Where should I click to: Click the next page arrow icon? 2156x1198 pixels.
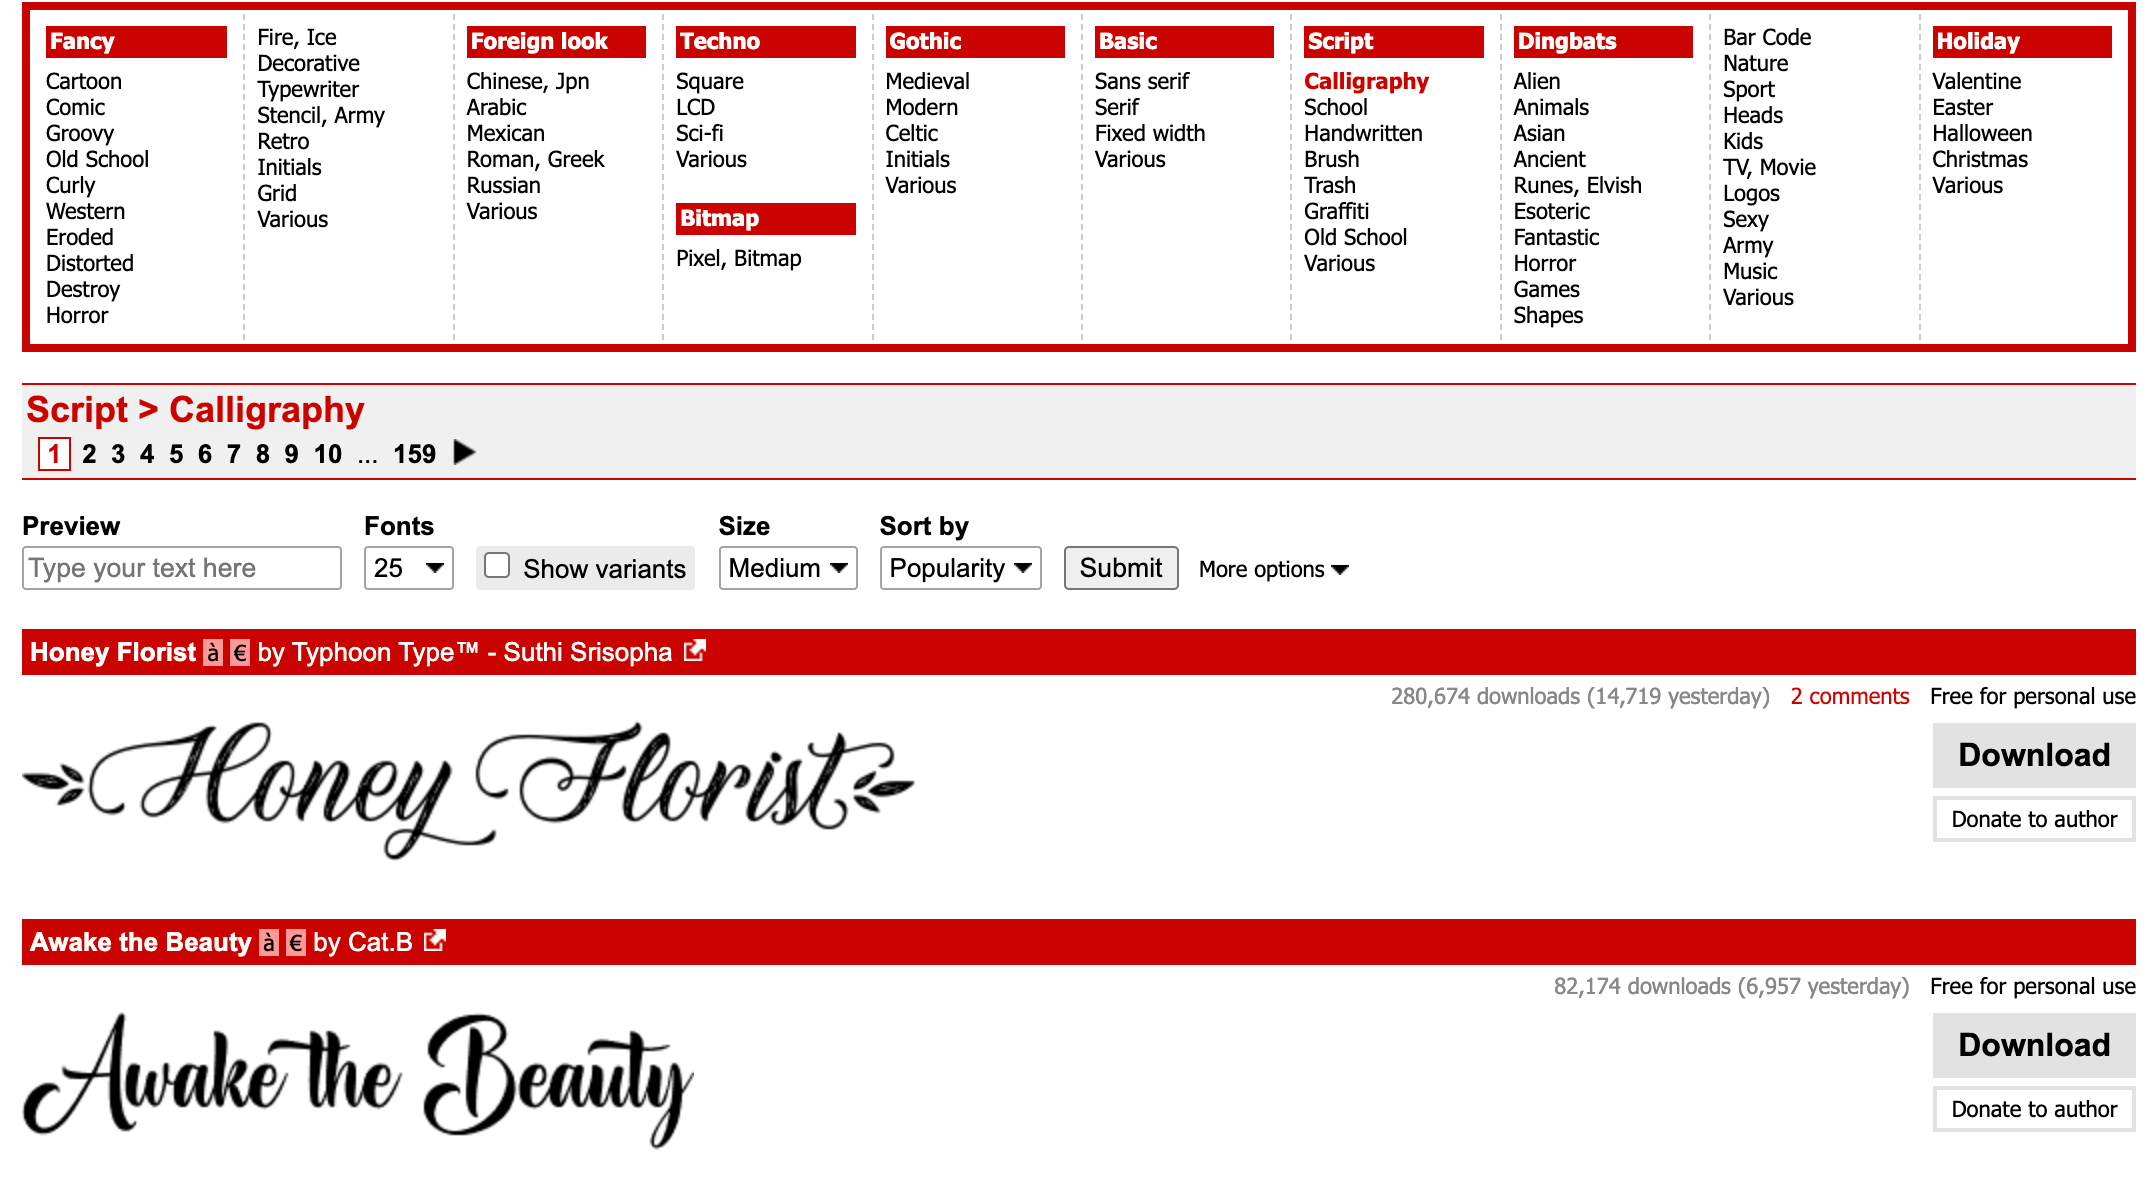(x=464, y=453)
